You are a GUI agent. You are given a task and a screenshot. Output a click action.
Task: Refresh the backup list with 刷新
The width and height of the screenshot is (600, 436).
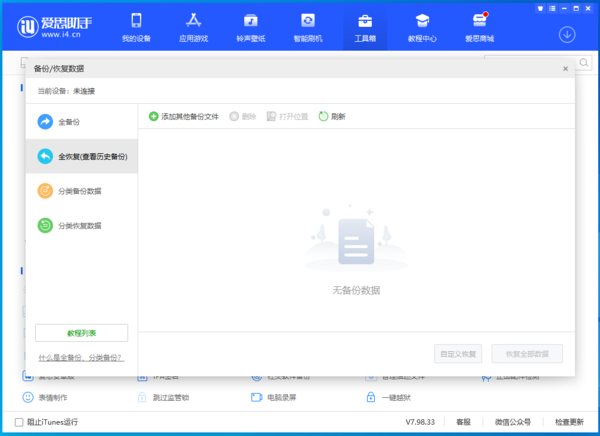332,116
